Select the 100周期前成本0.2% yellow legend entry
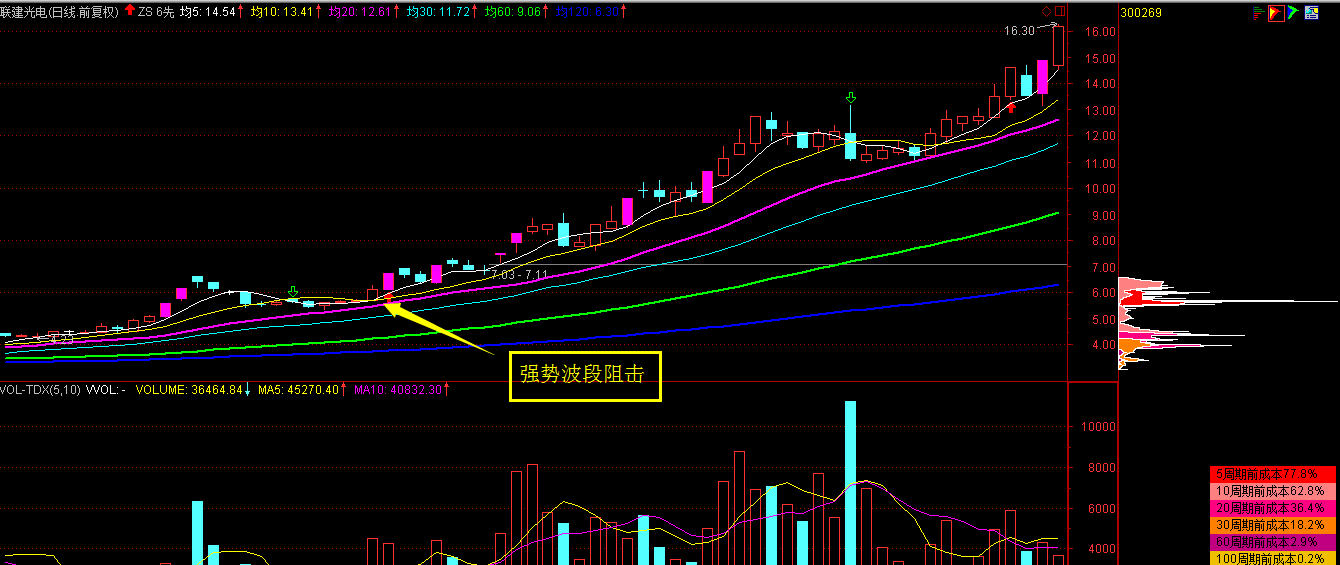 click(1271, 558)
